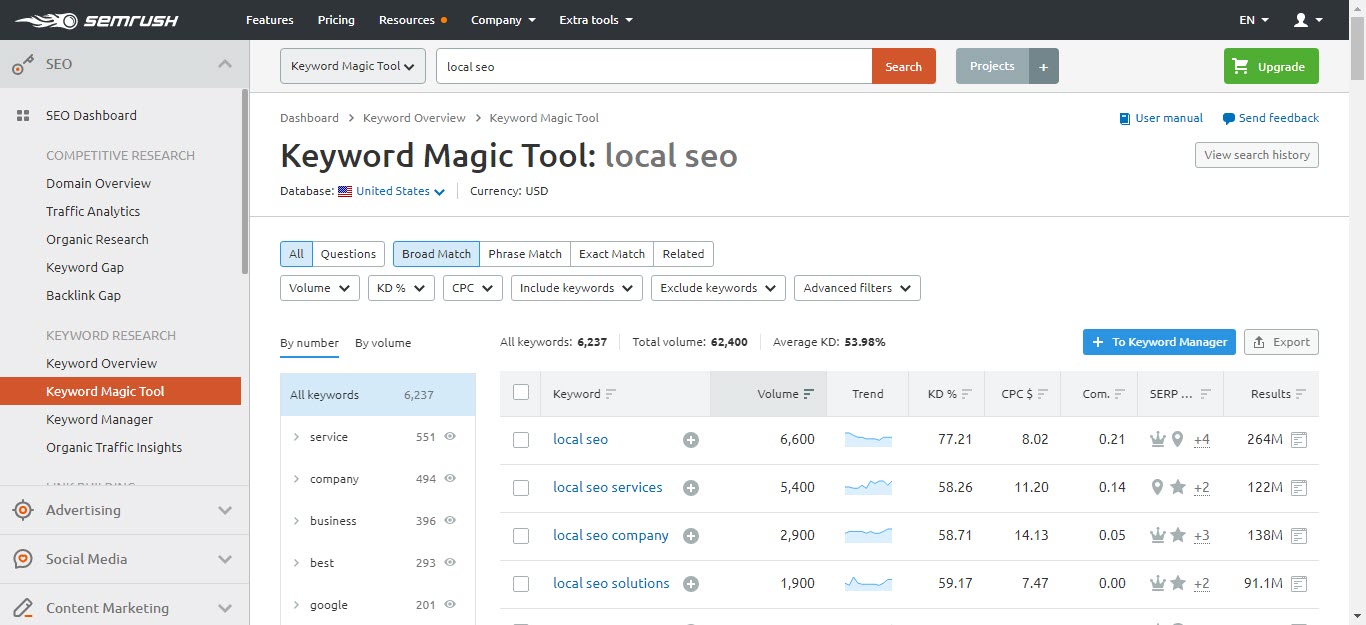Collapse the SEO sidebar section
The height and width of the screenshot is (625, 1366).
click(x=225, y=64)
